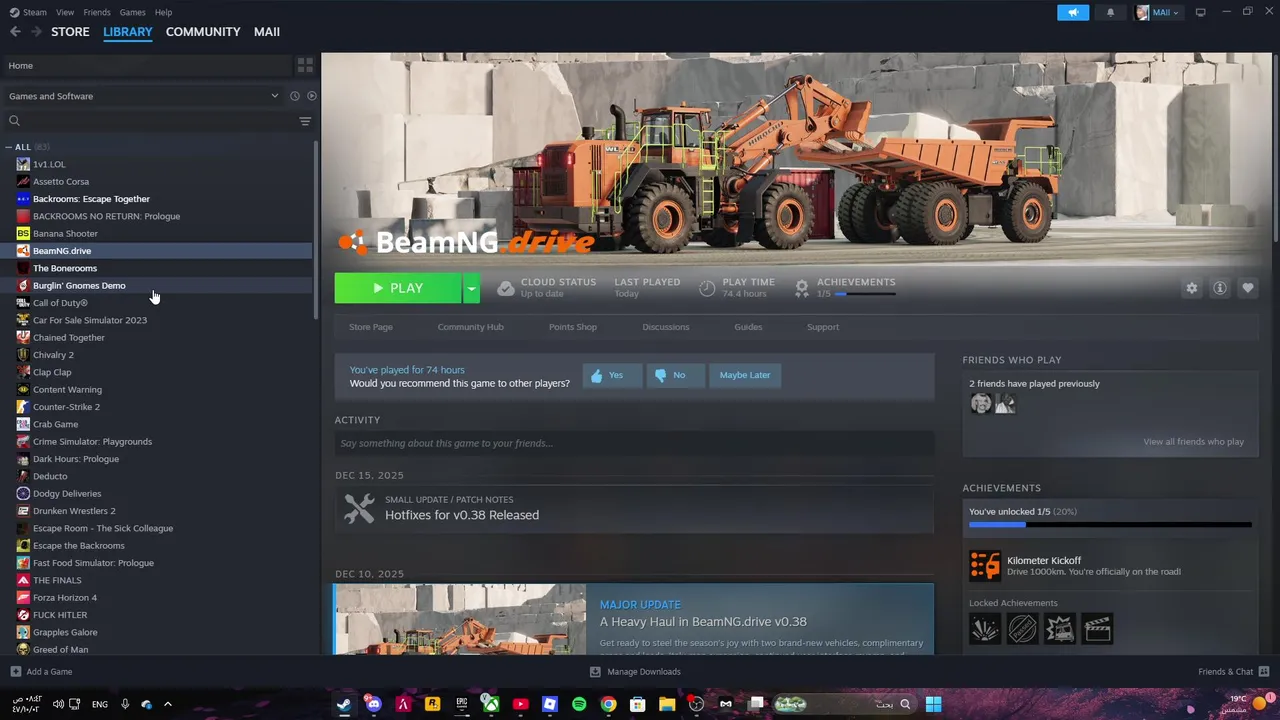Go to the COMMUNITY tab

(x=203, y=32)
